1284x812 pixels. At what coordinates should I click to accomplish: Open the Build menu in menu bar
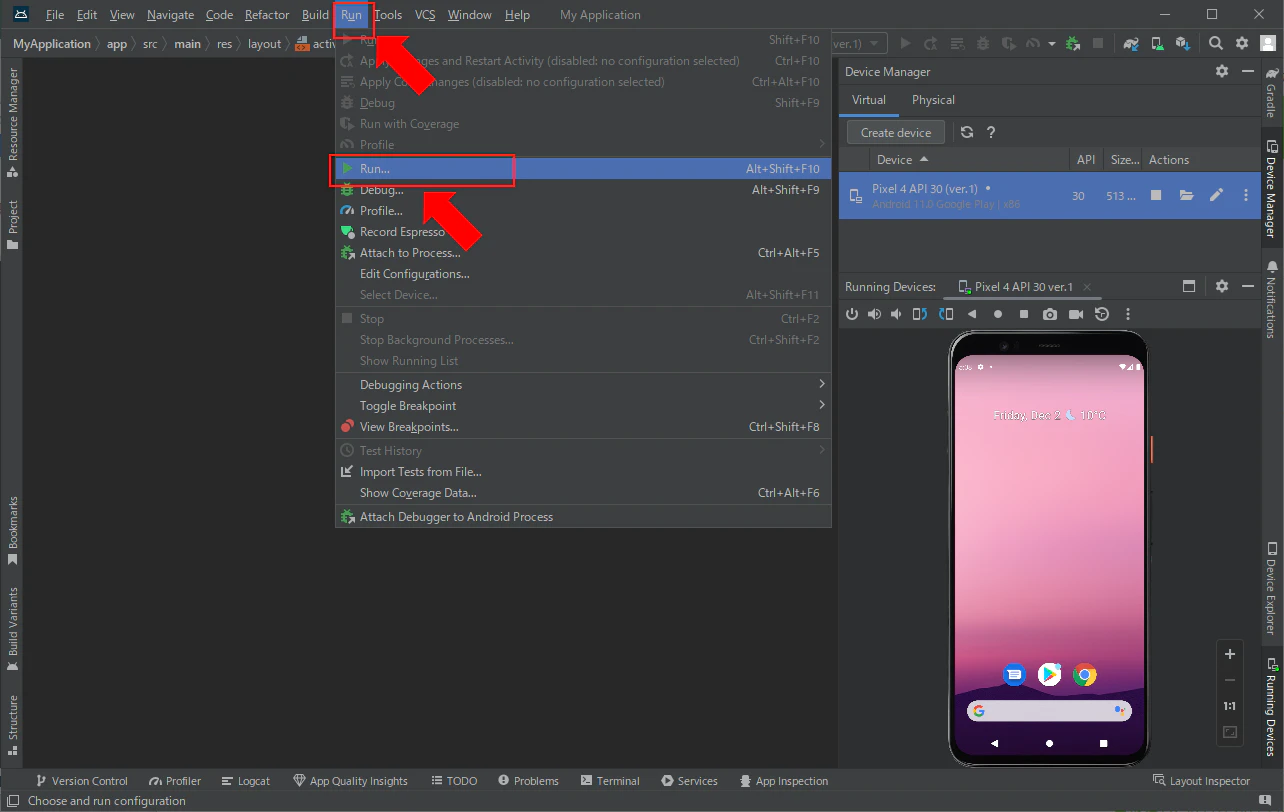click(315, 15)
